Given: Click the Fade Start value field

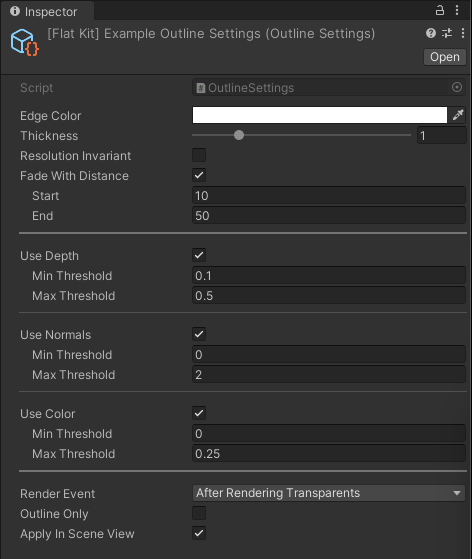Looking at the screenshot, I should pos(329,196).
